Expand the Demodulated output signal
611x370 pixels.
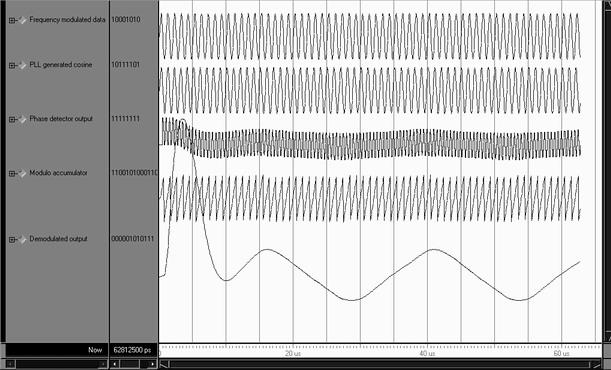[12, 240]
